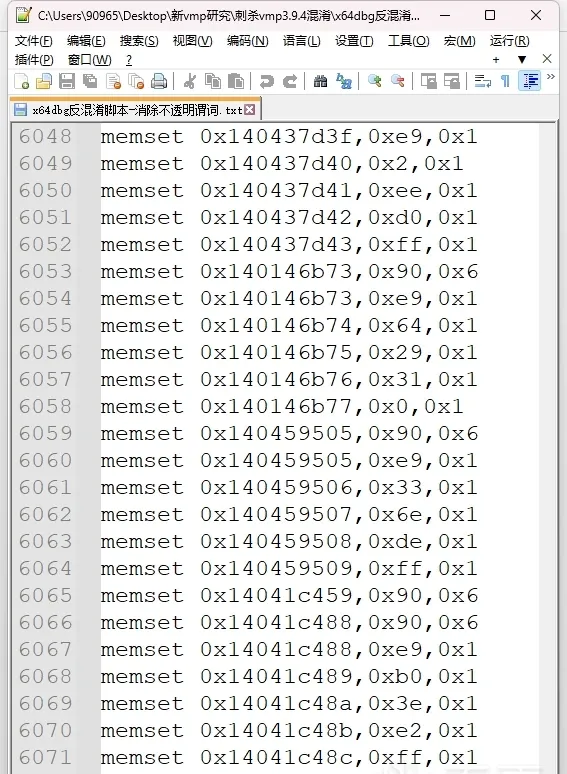Click the text memset 0x140459506,0x33,0x1
This screenshot has width=567, height=774.
click(289, 488)
